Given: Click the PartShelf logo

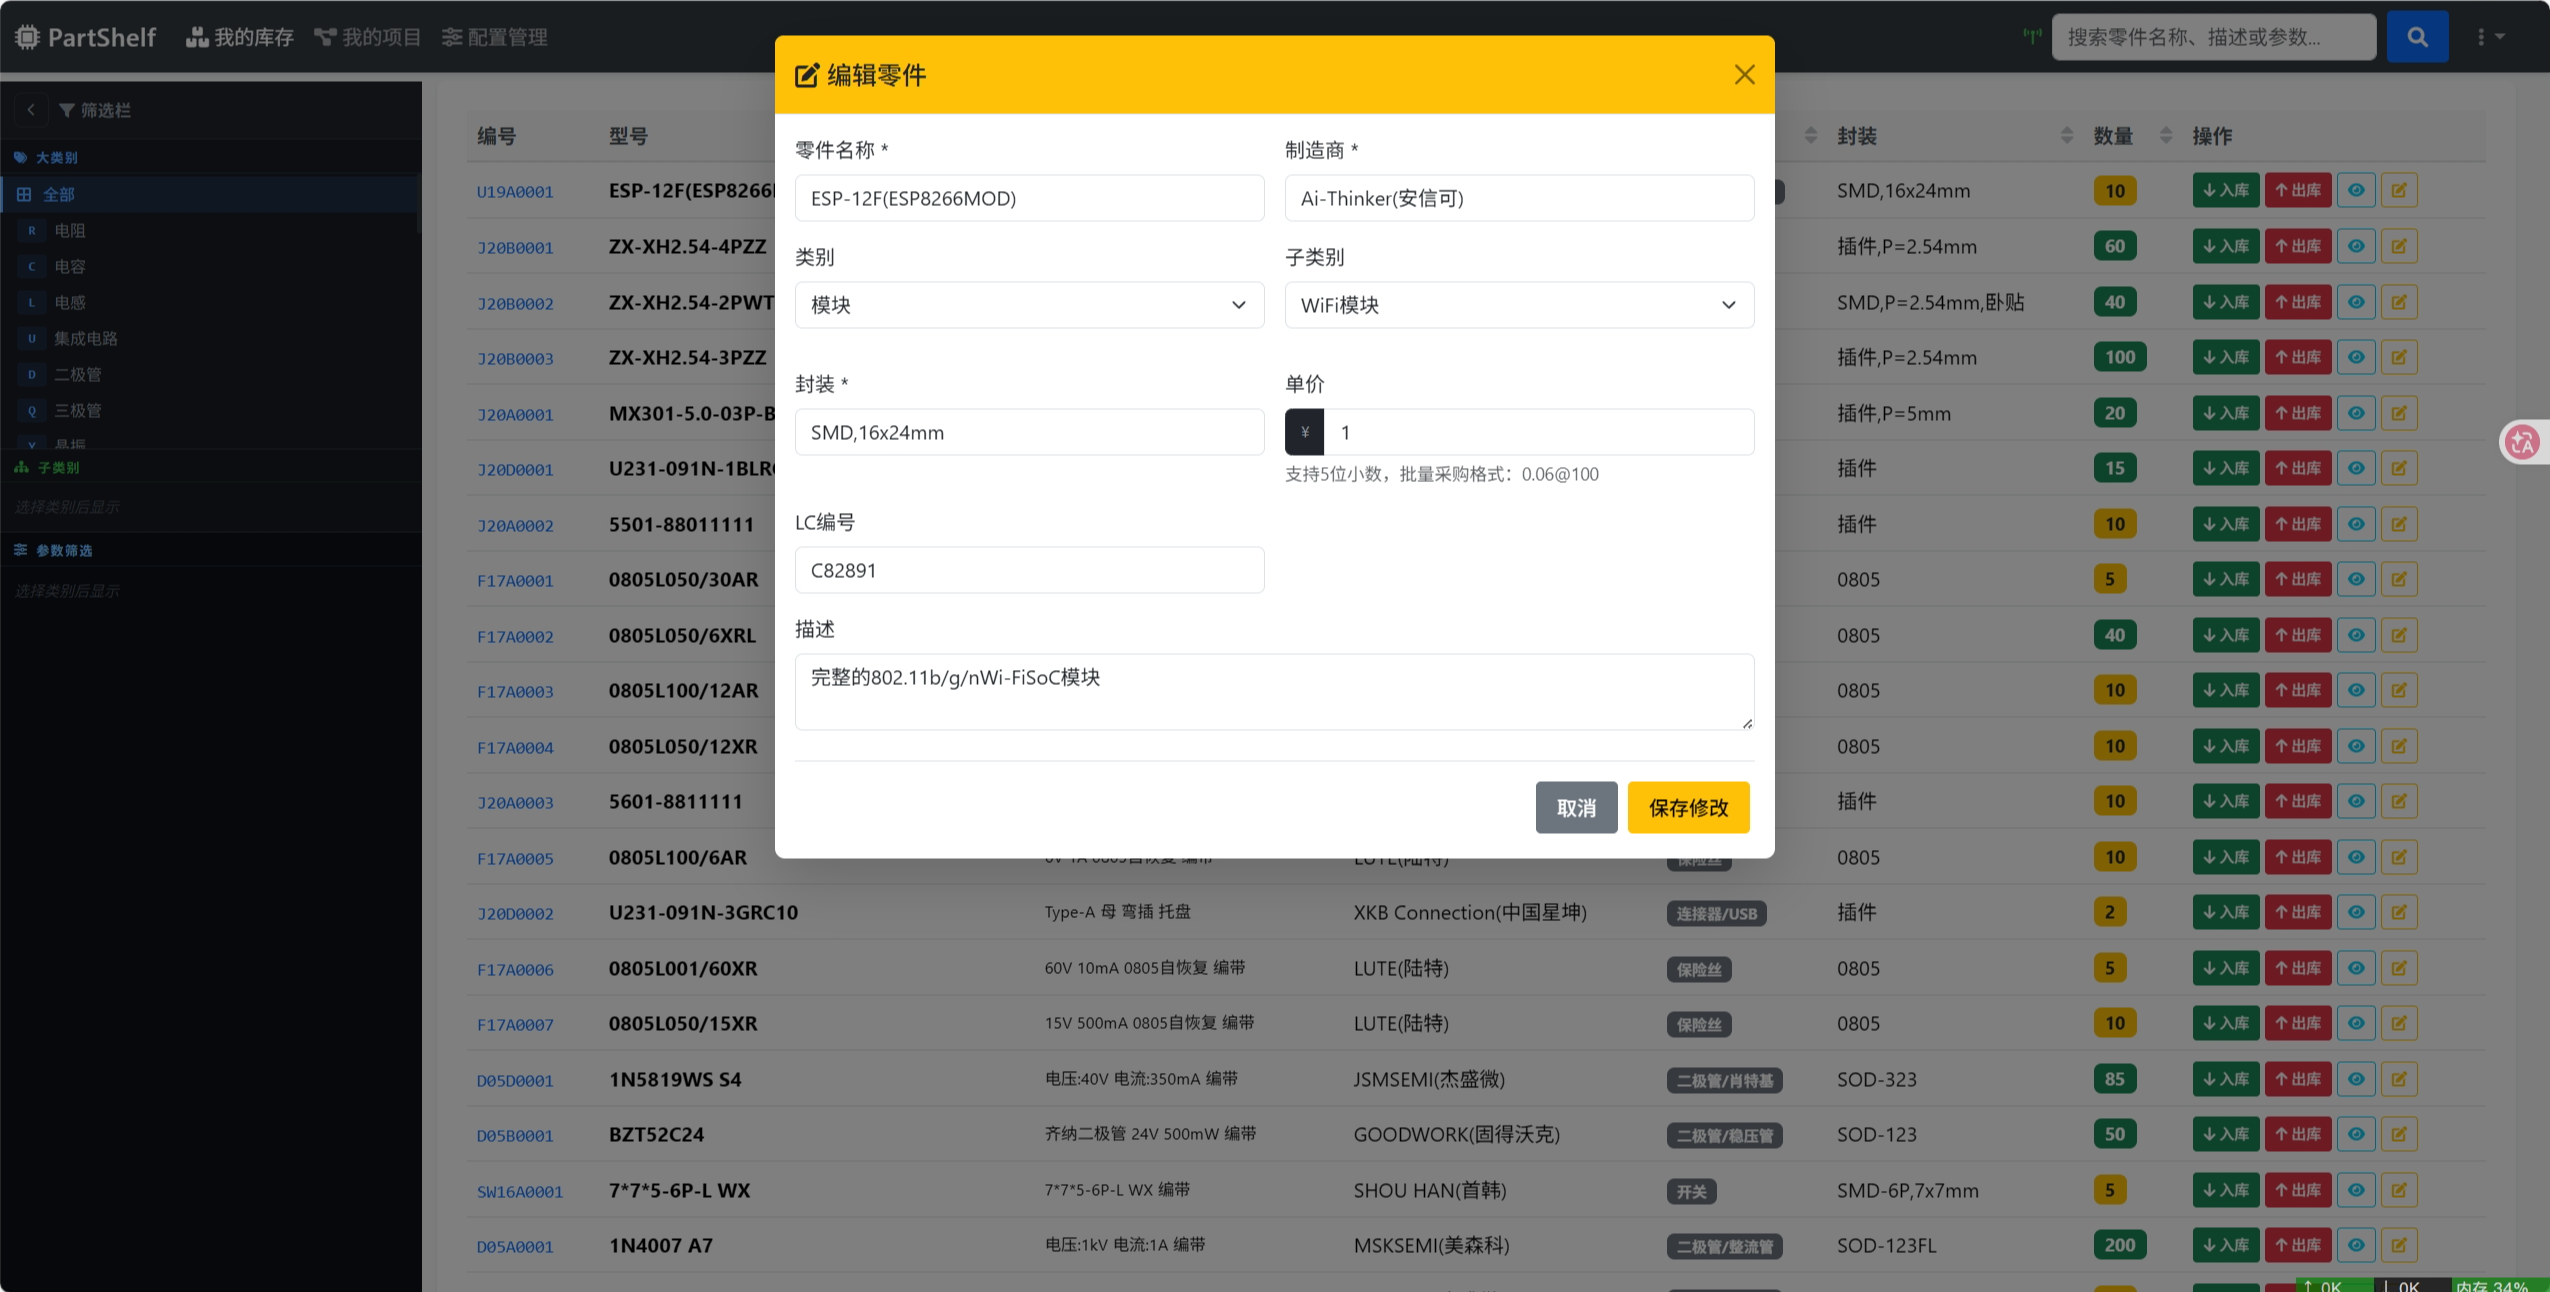Looking at the screenshot, I should tap(86, 37).
